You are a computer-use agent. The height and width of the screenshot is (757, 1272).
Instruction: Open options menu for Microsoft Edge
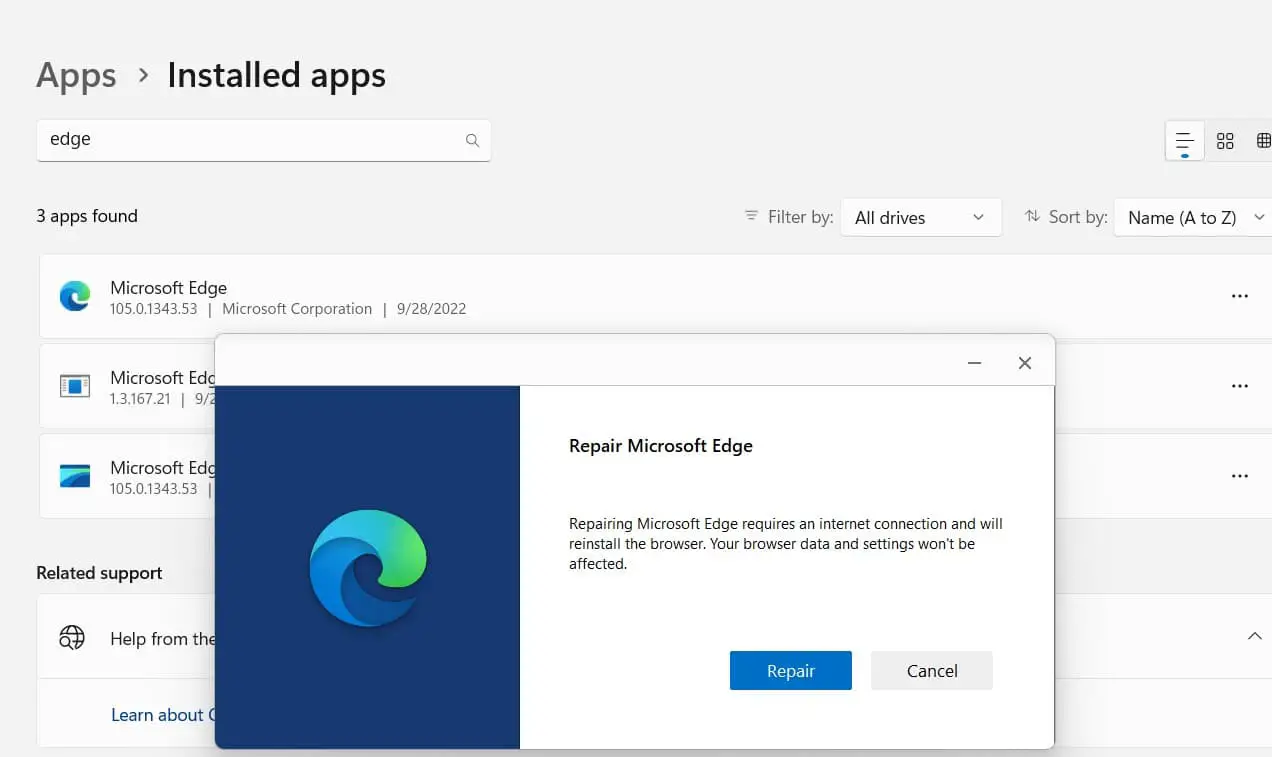[x=1240, y=296]
